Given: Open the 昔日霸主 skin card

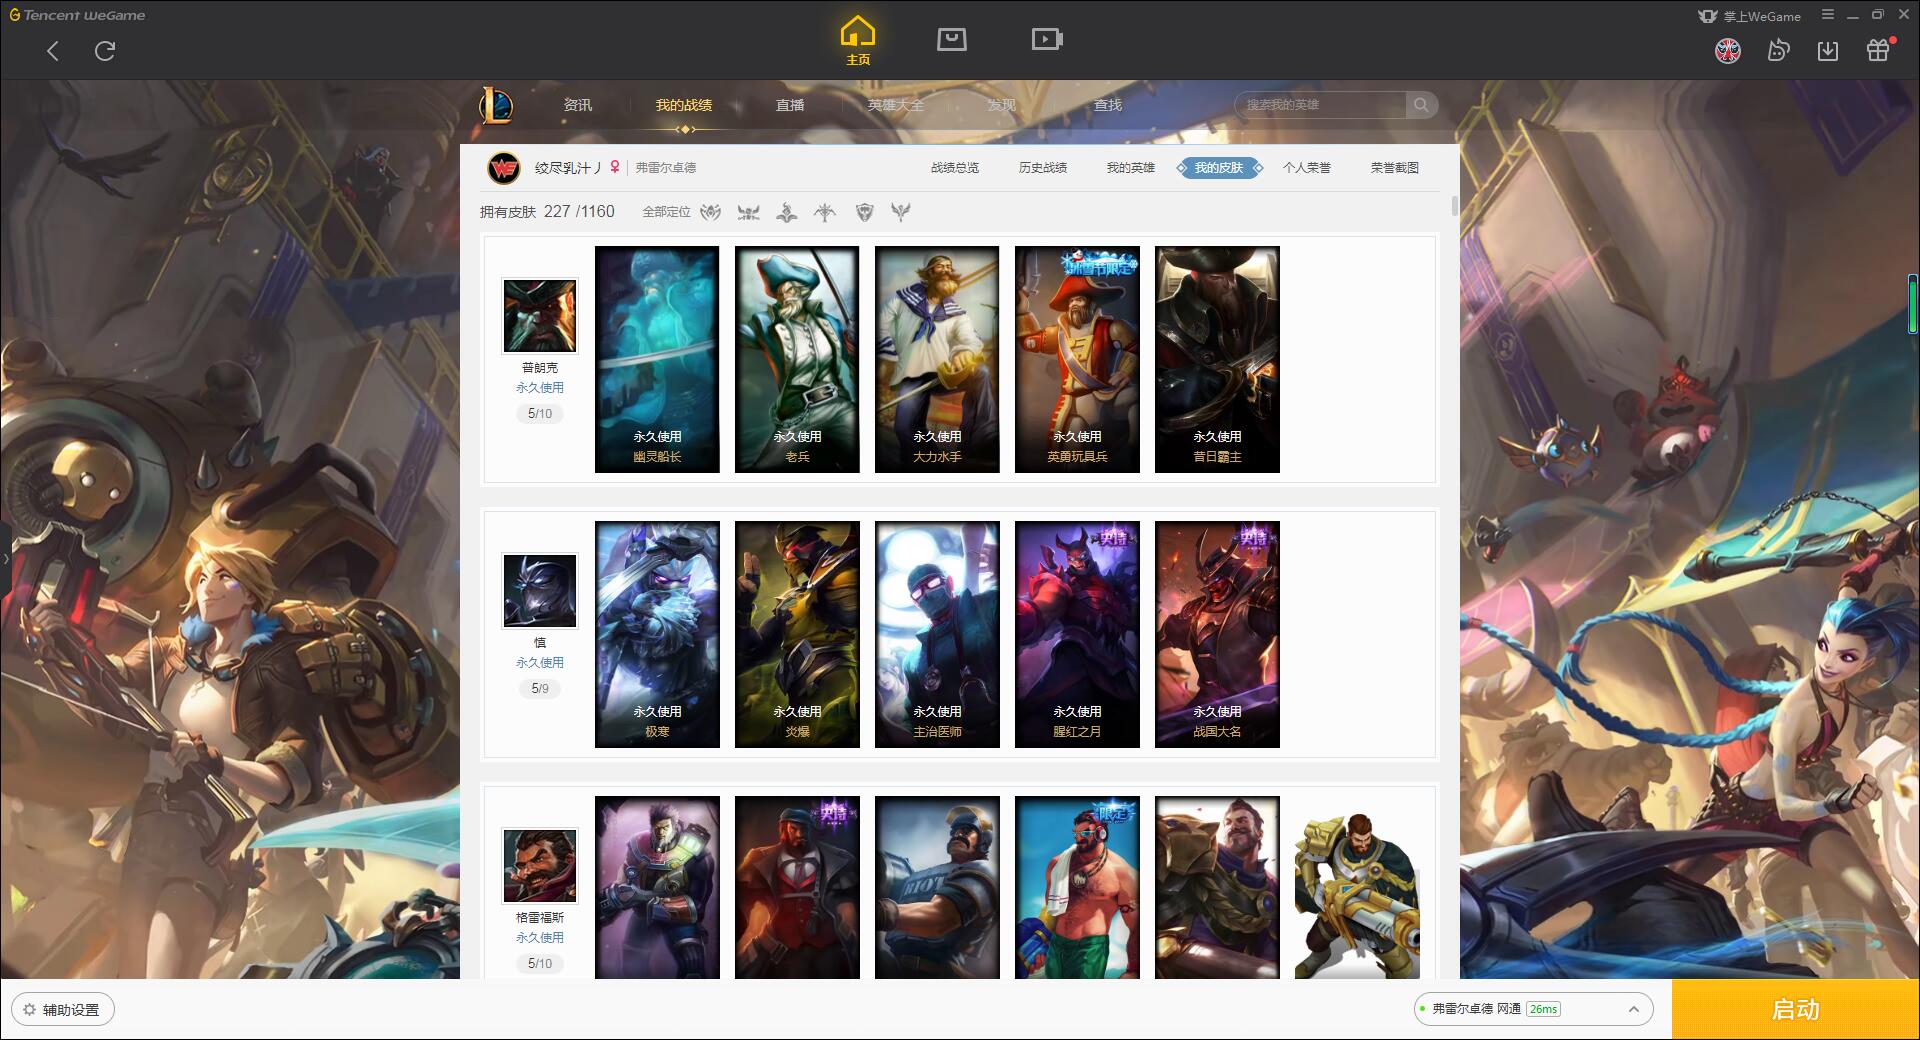Looking at the screenshot, I should pyautogui.click(x=1217, y=359).
